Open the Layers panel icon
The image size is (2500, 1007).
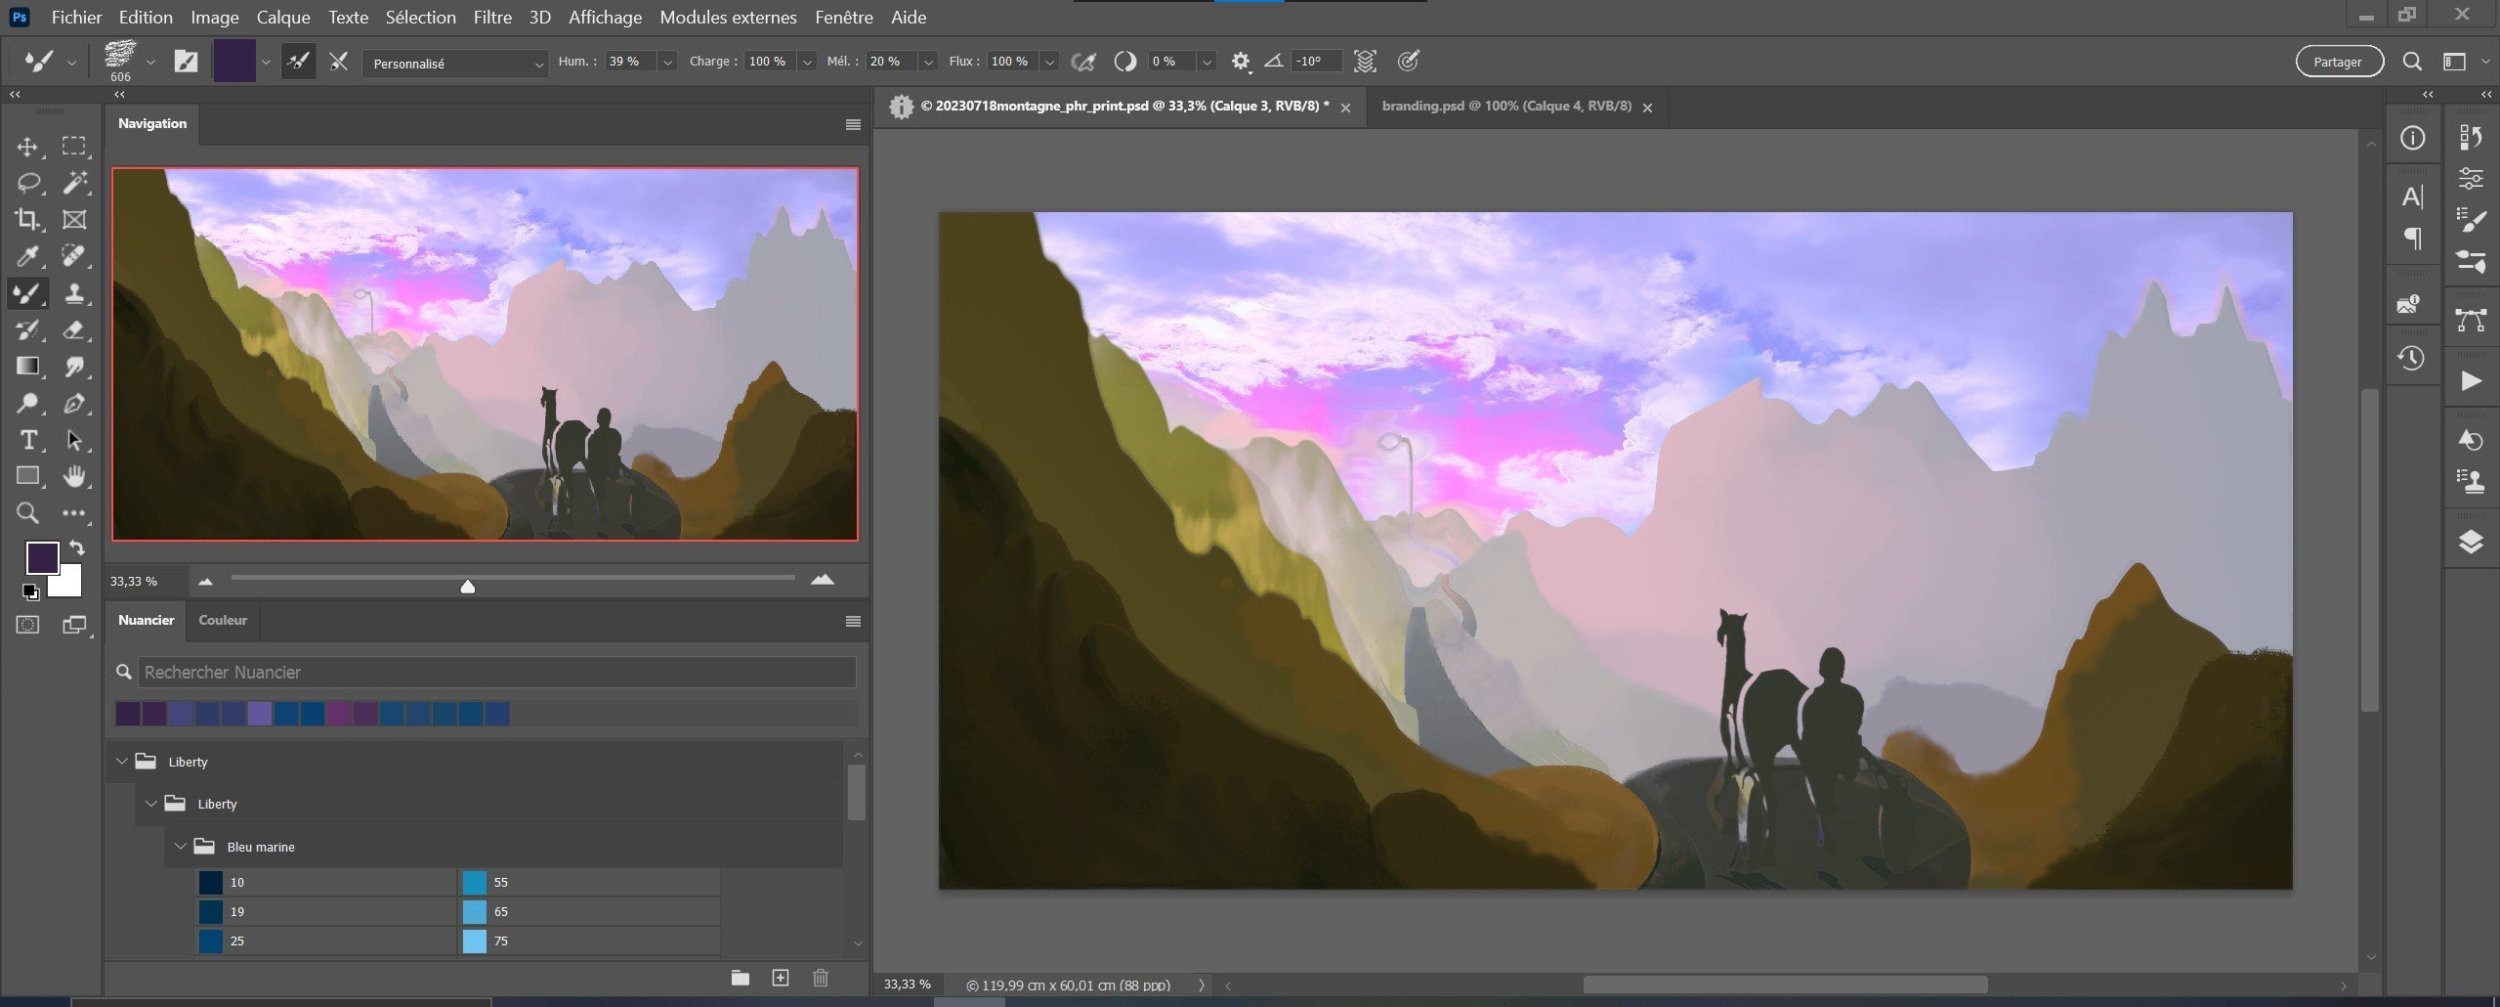tap(2470, 542)
